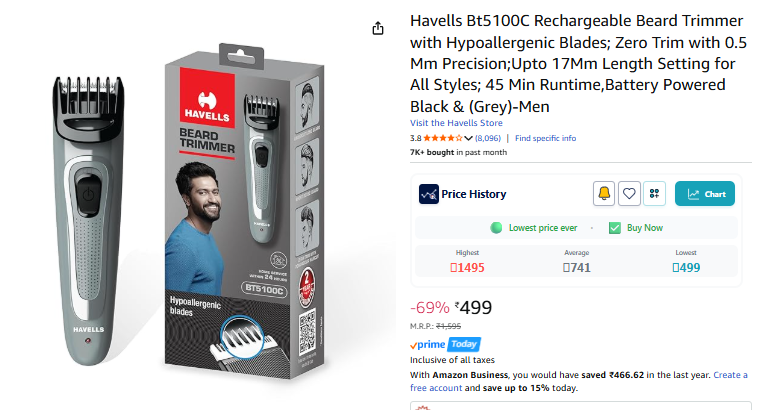Add to wishlist with heart icon
The image size is (769, 410).
629,194
